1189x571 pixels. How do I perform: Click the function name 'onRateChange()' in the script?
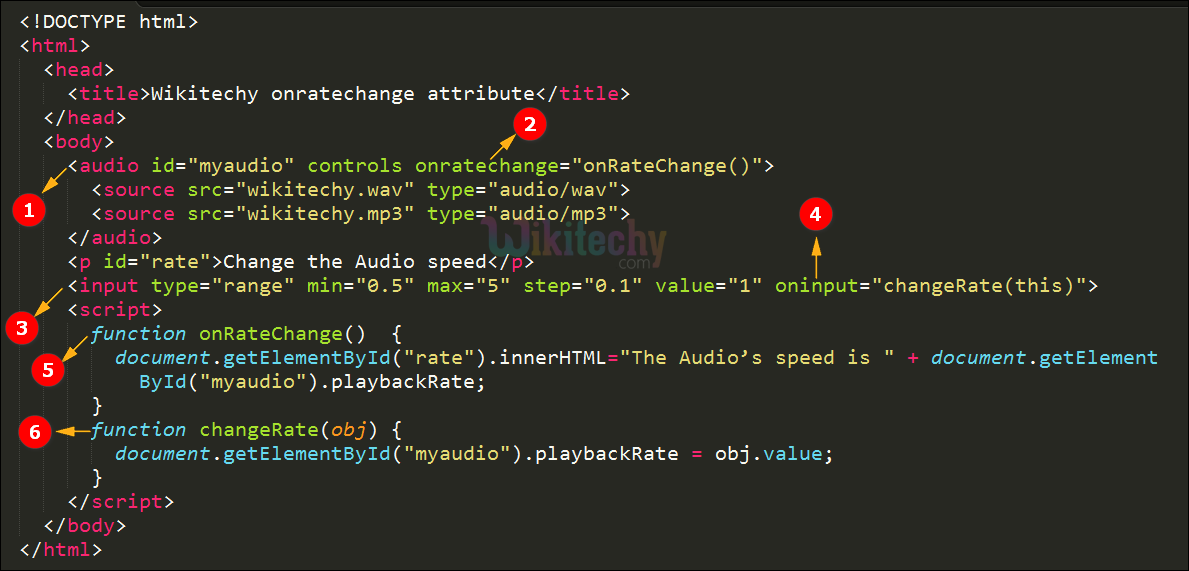point(283,334)
